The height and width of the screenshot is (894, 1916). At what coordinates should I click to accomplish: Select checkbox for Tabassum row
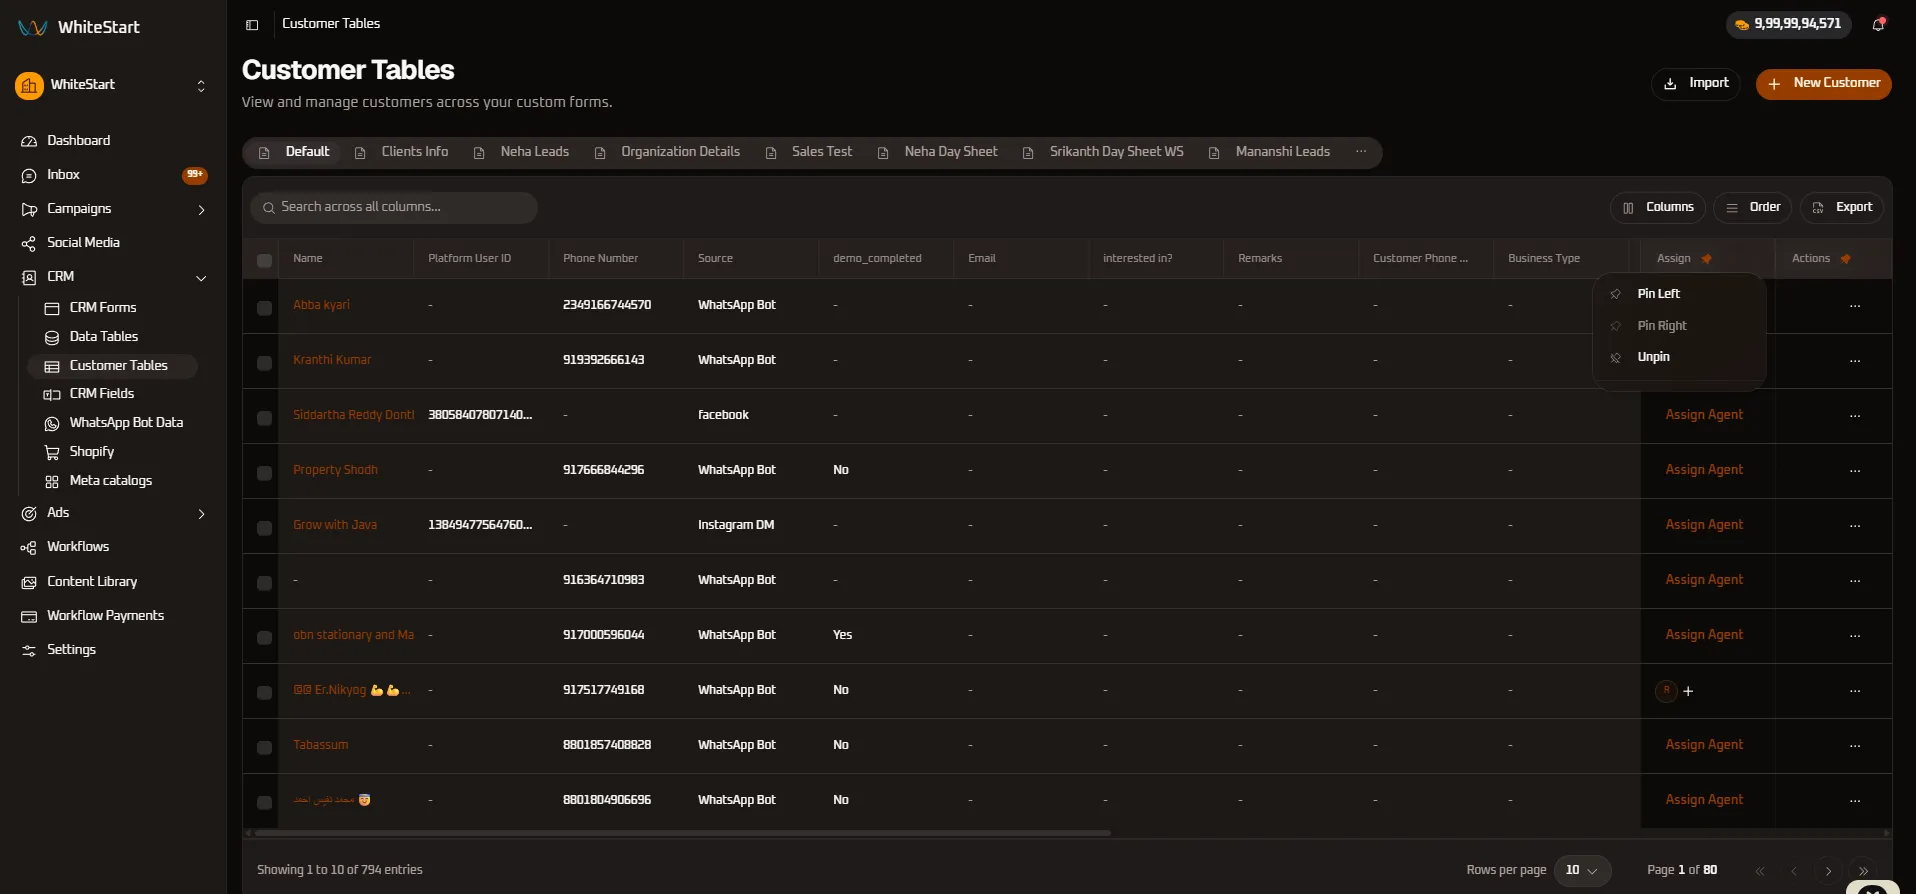pyautogui.click(x=264, y=748)
